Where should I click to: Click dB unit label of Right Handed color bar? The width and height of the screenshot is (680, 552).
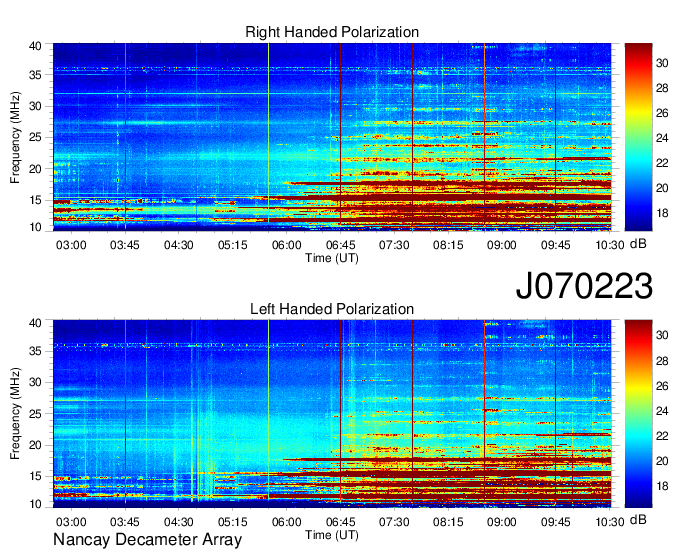(x=638, y=244)
